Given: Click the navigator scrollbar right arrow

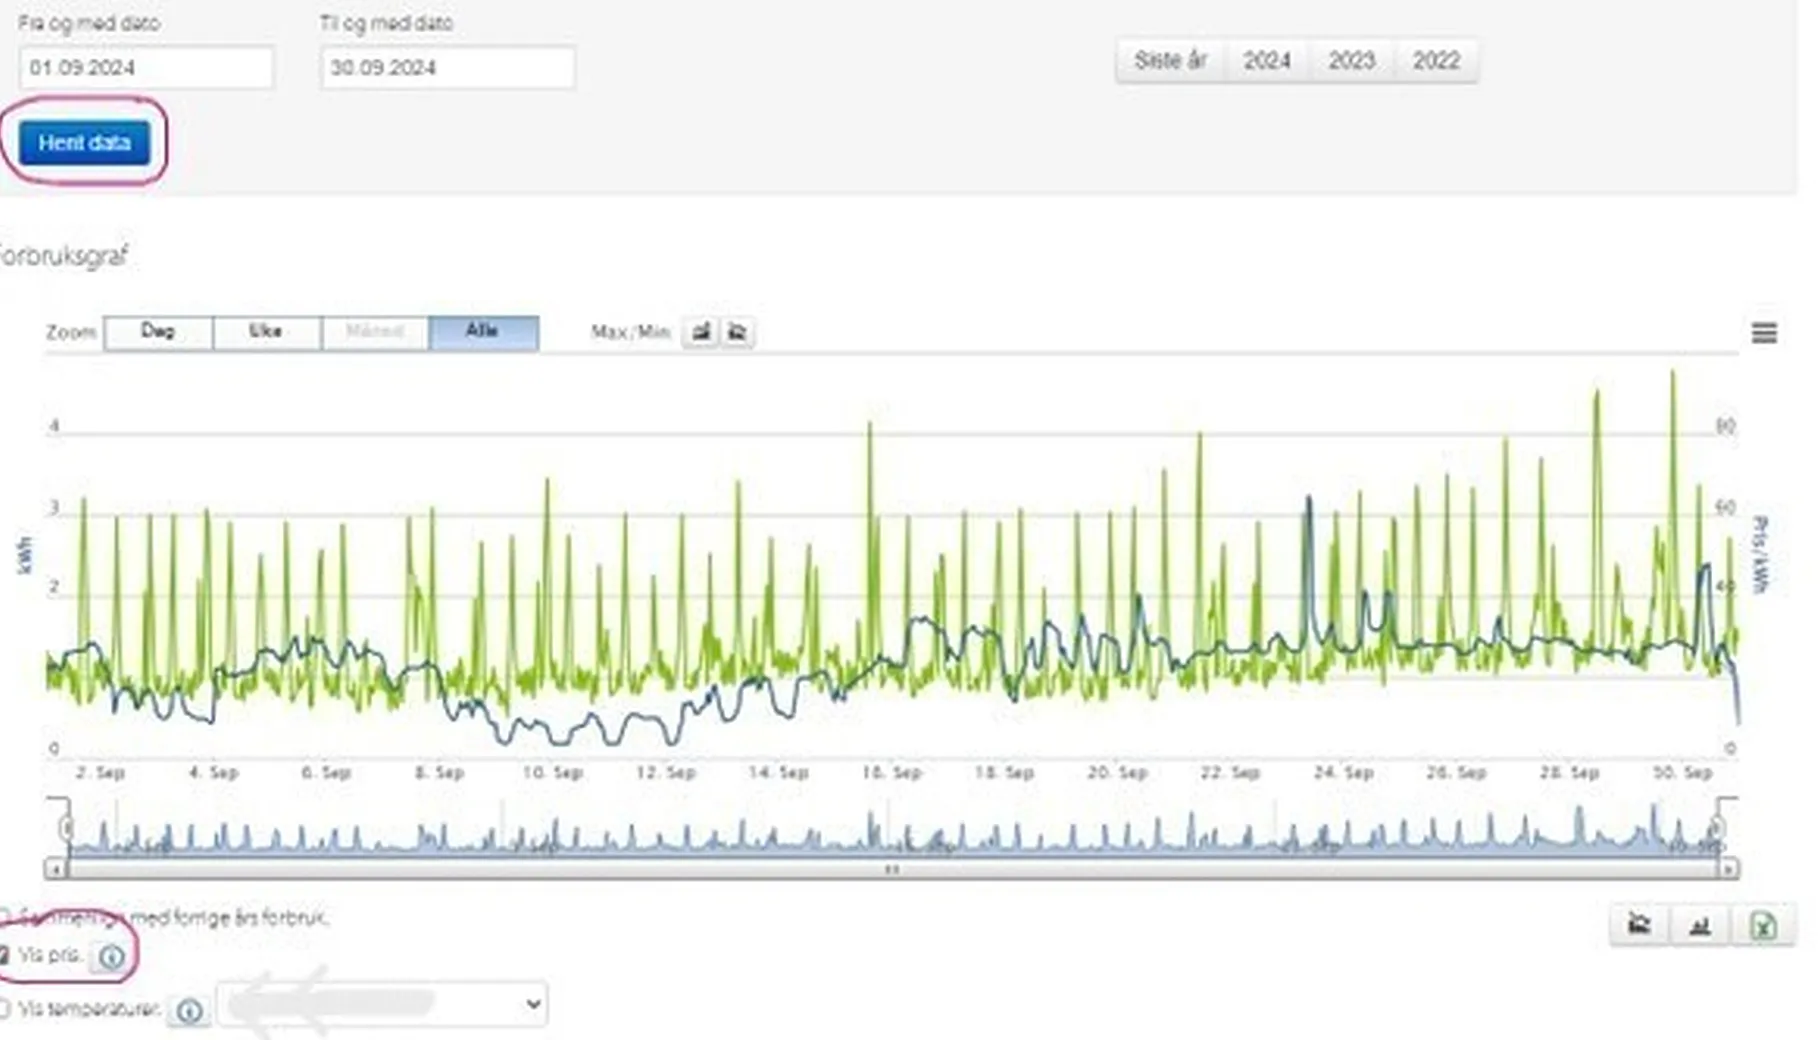Looking at the screenshot, I should [1728, 869].
